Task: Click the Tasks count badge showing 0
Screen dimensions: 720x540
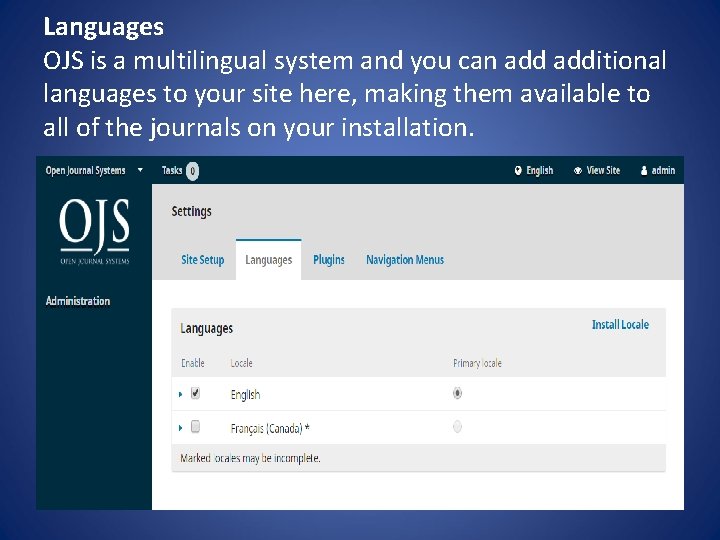Action: [x=193, y=171]
